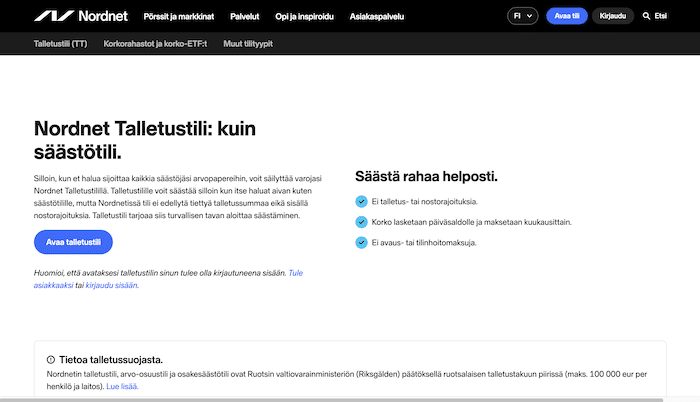Click text Ei talletus- tai nostorajoituksia.

click(x=425, y=202)
